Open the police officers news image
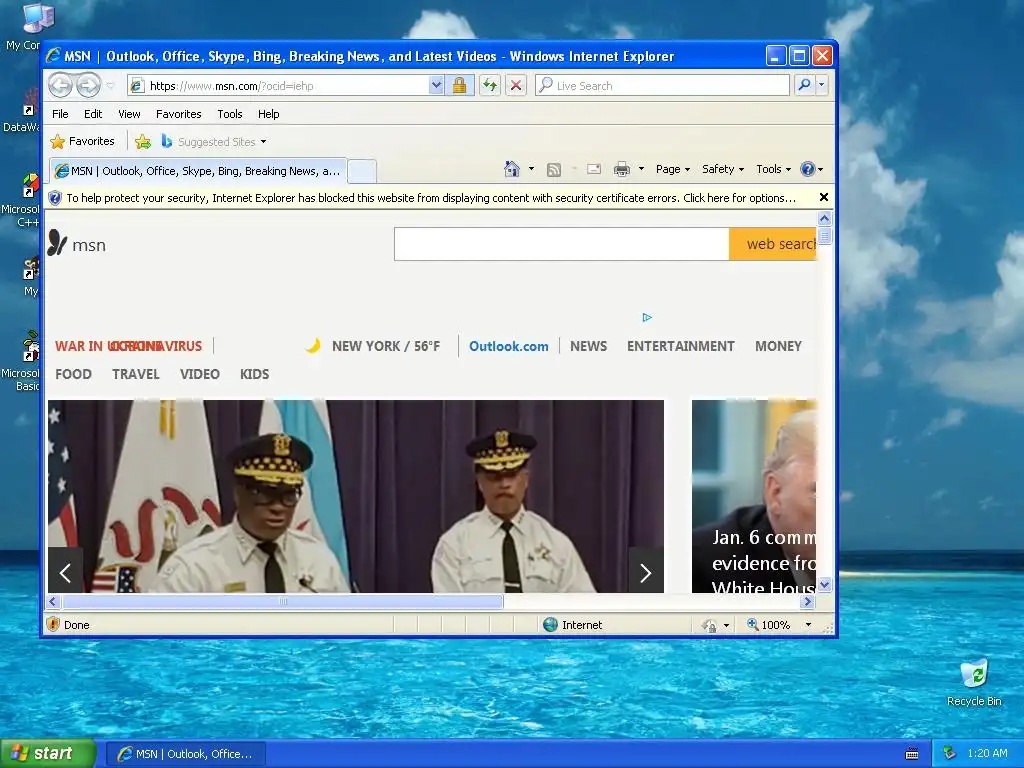This screenshot has width=1024, height=768. (x=356, y=496)
